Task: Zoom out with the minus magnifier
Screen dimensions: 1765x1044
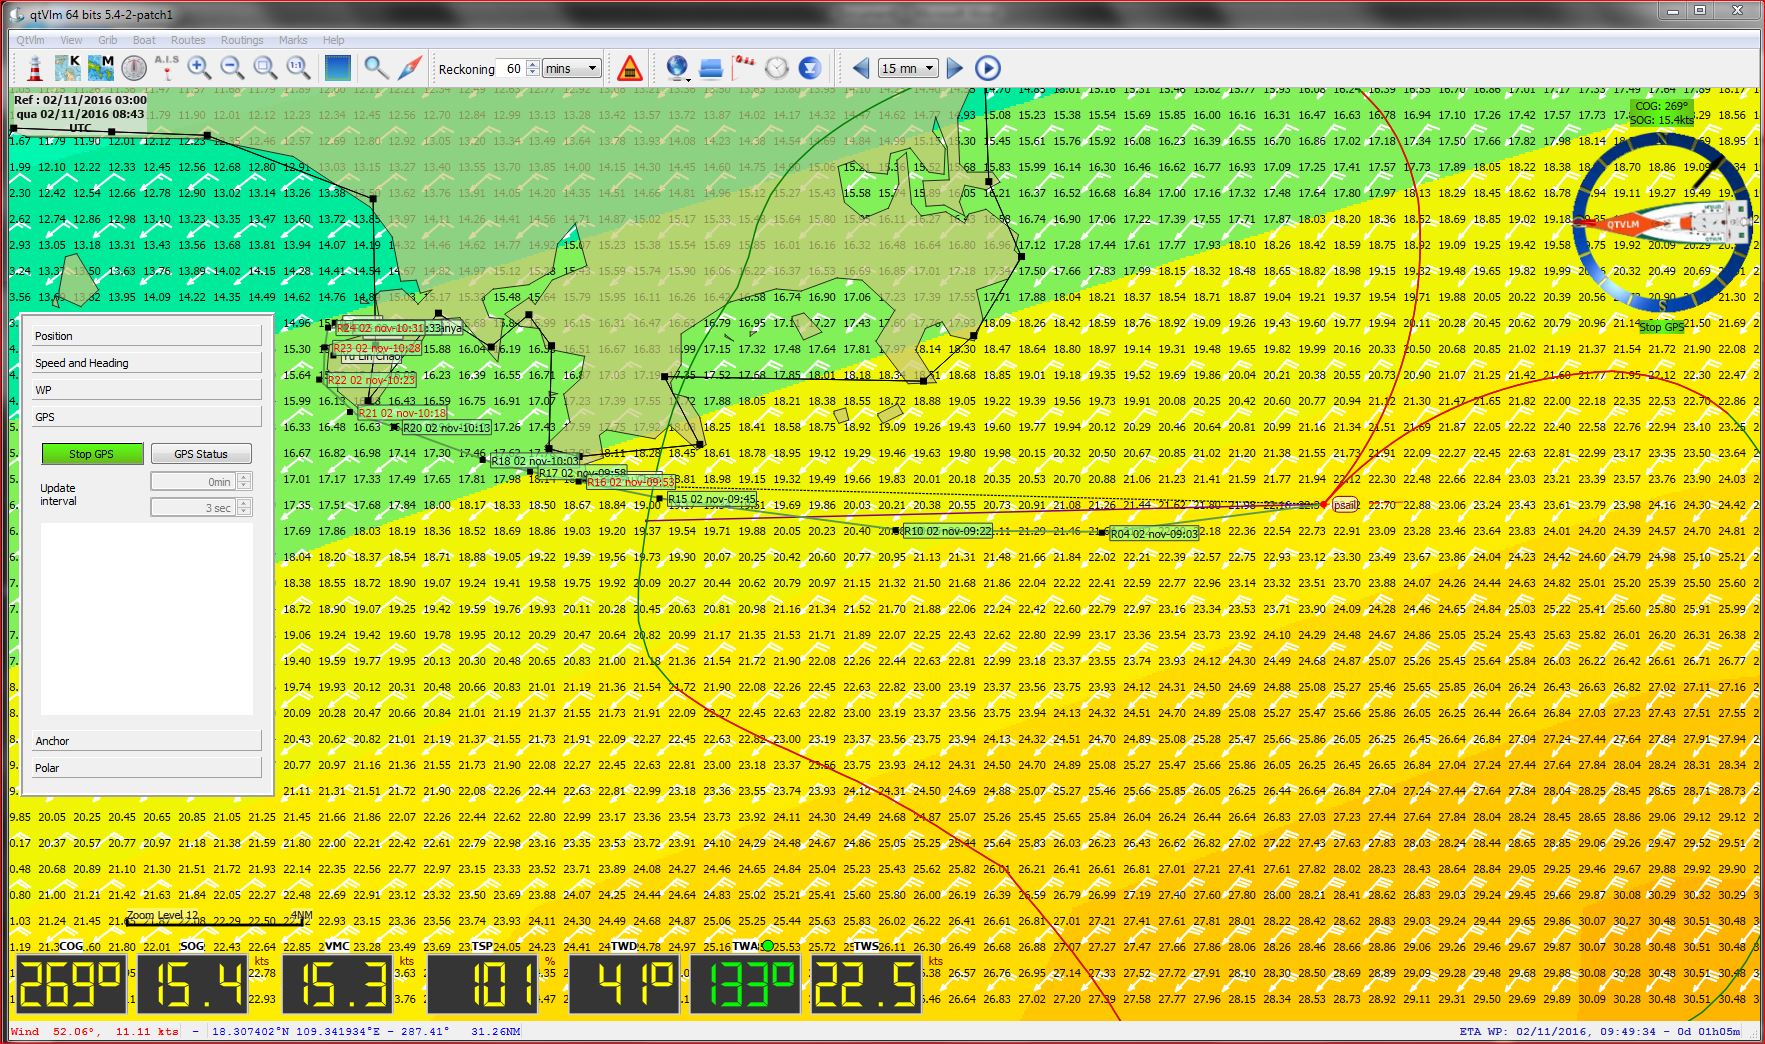Action: click(232, 68)
